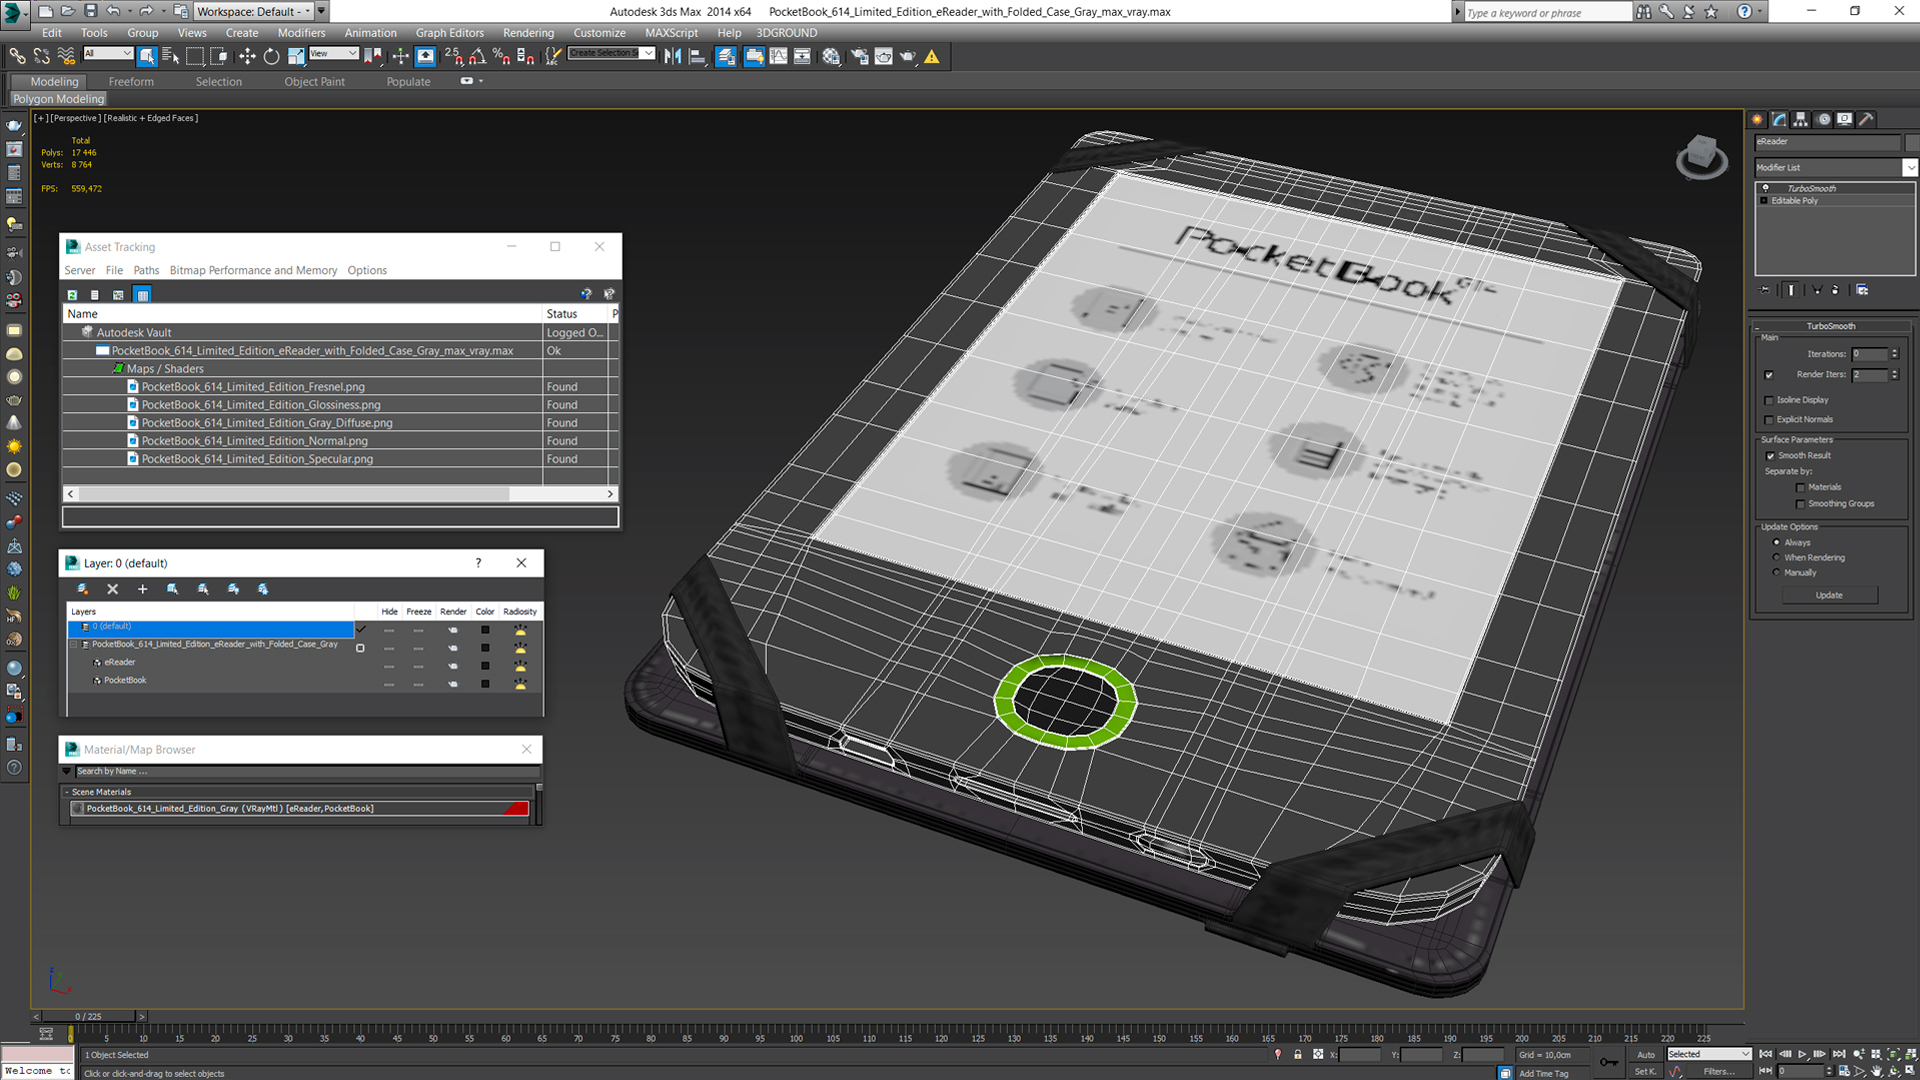Uncheck Smooth Result checkbox

1770,456
